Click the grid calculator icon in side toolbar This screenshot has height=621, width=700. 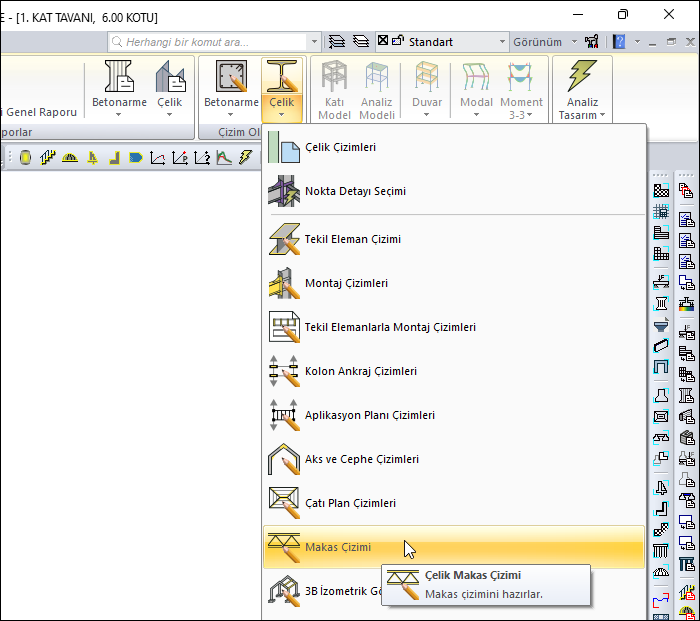[x=661, y=212]
